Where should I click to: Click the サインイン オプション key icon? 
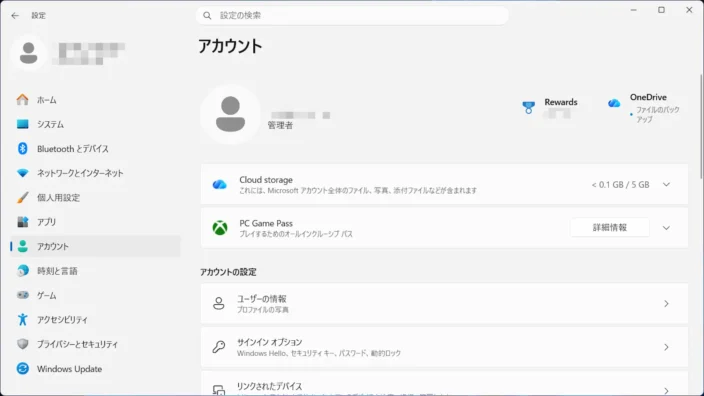click(219, 347)
